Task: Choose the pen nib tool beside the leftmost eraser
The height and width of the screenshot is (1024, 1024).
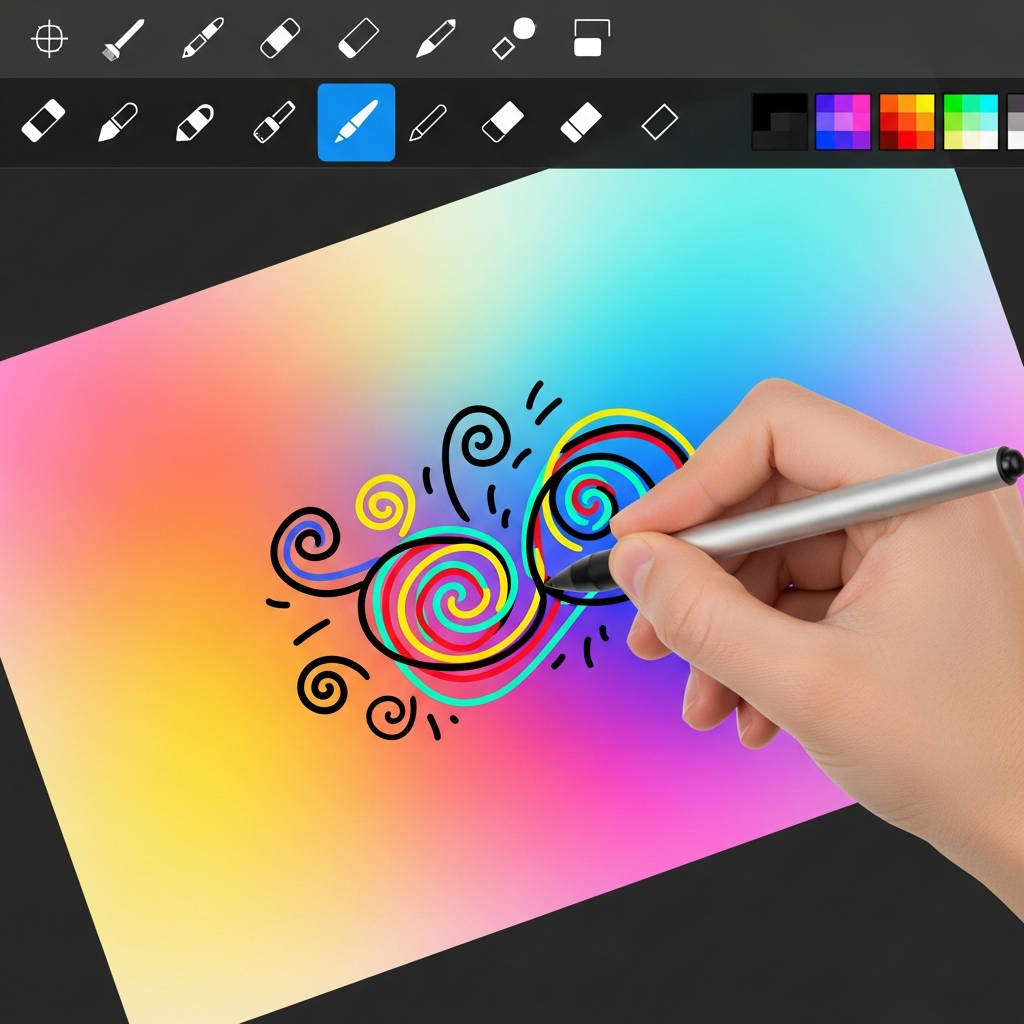Action: click(x=118, y=123)
